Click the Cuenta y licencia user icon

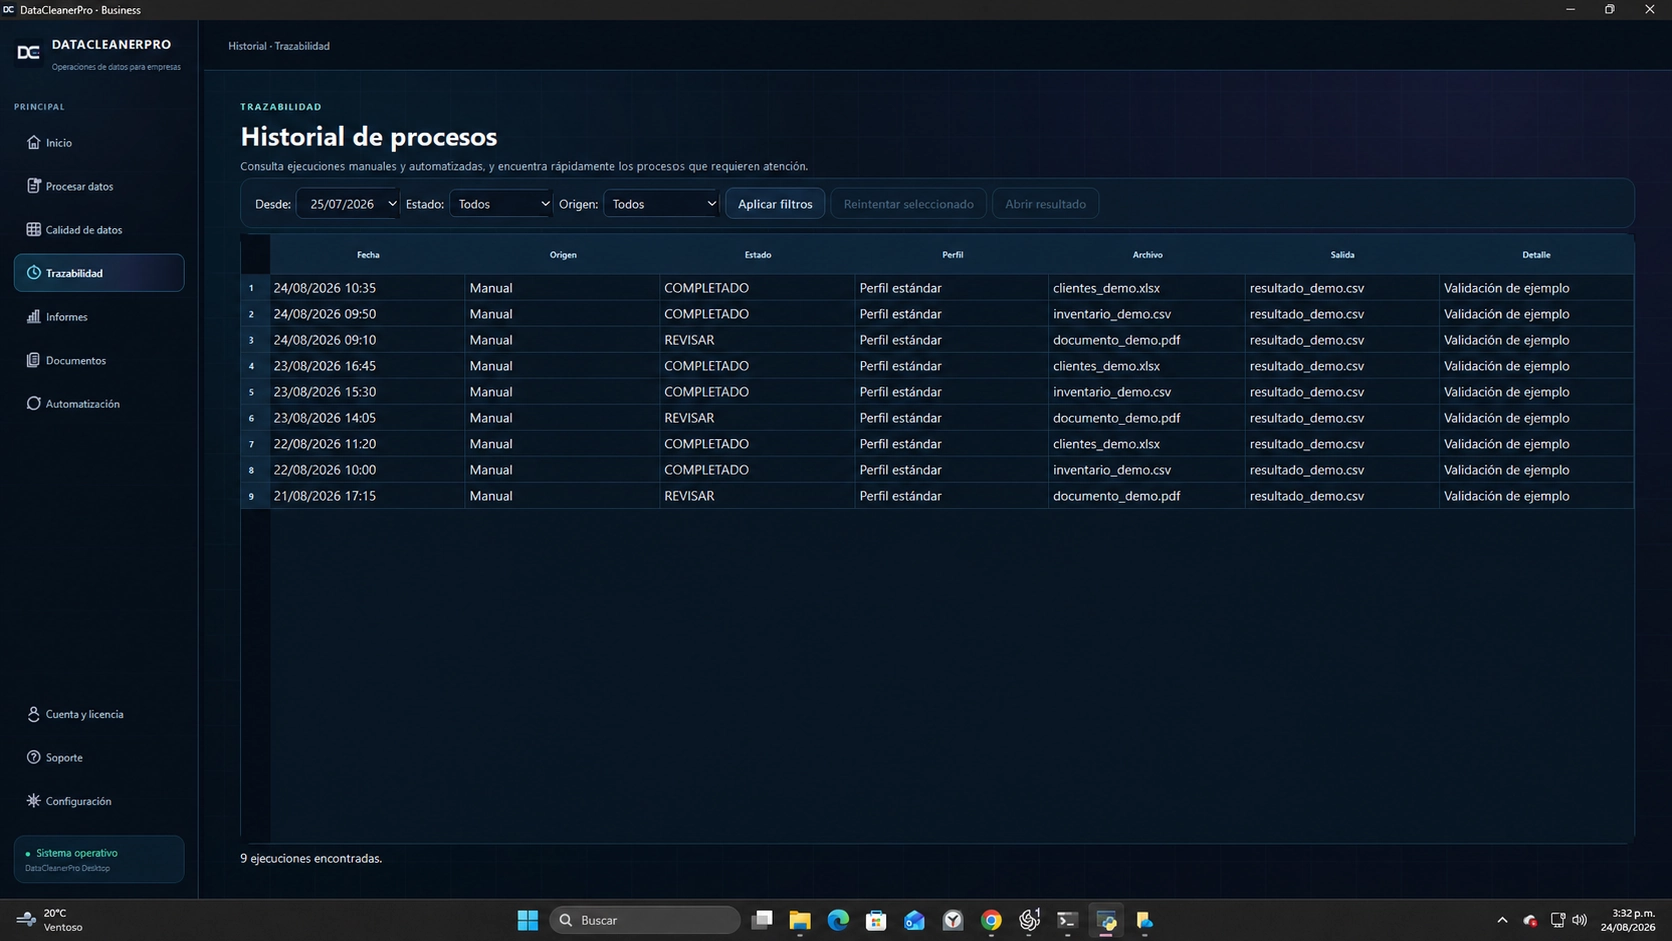pos(33,714)
